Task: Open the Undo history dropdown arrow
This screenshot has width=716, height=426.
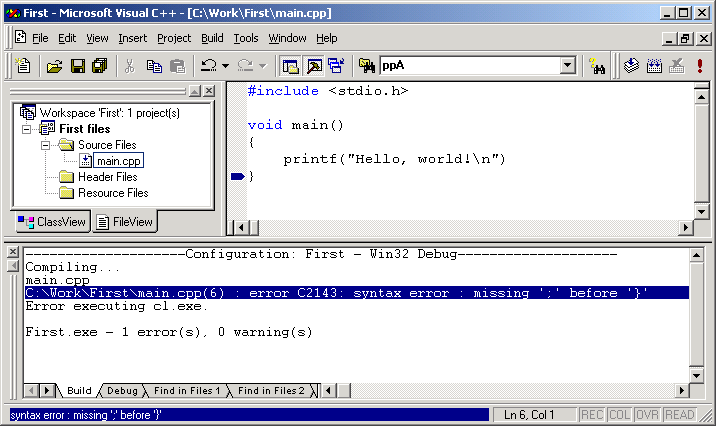Action: 226,66
